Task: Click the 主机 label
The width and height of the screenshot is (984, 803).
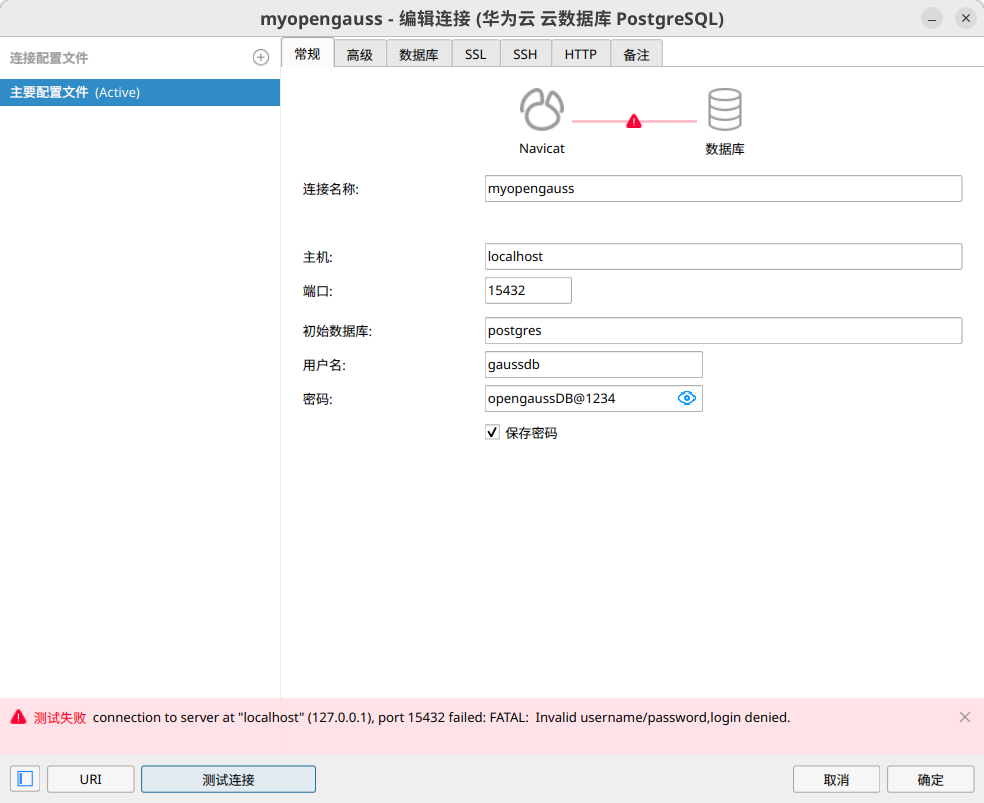Action: coord(318,257)
